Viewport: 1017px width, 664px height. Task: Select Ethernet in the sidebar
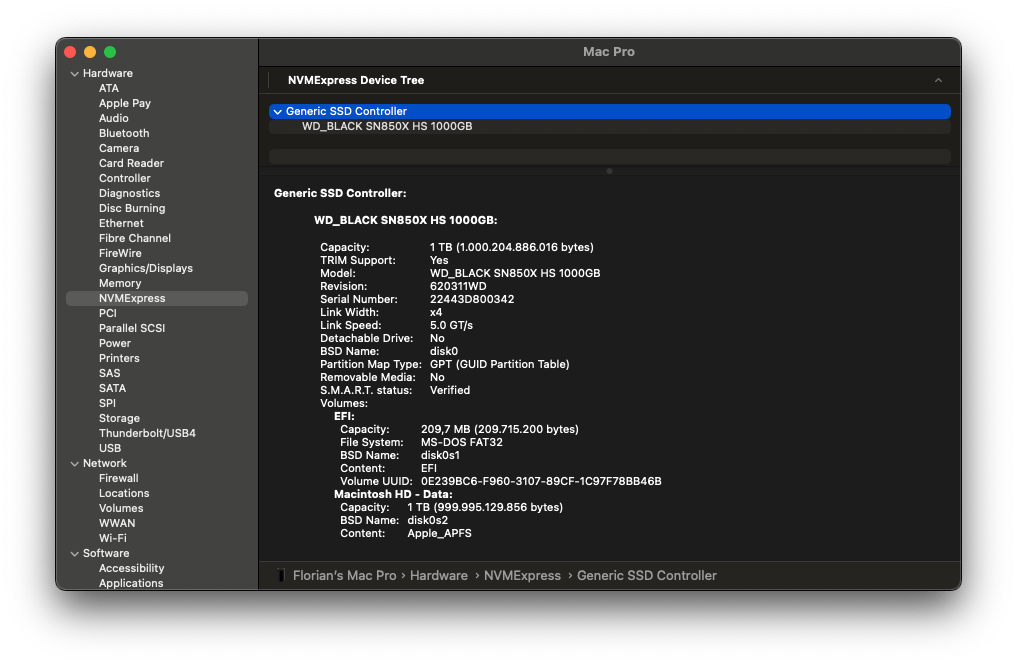(121, 223)
